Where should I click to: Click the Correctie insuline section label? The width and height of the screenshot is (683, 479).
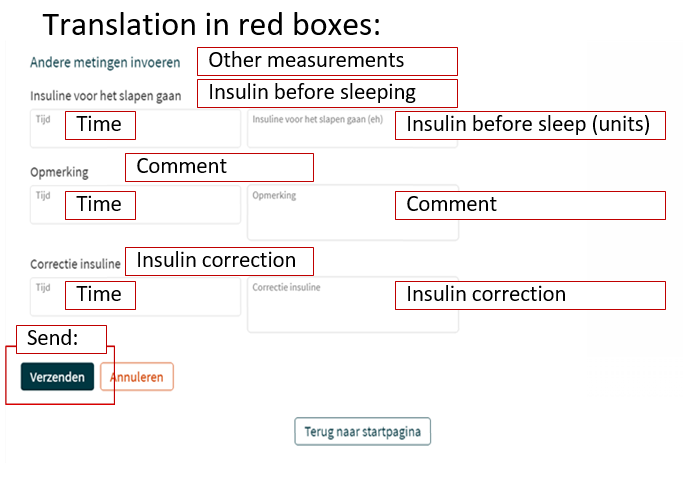coord(75,264)
